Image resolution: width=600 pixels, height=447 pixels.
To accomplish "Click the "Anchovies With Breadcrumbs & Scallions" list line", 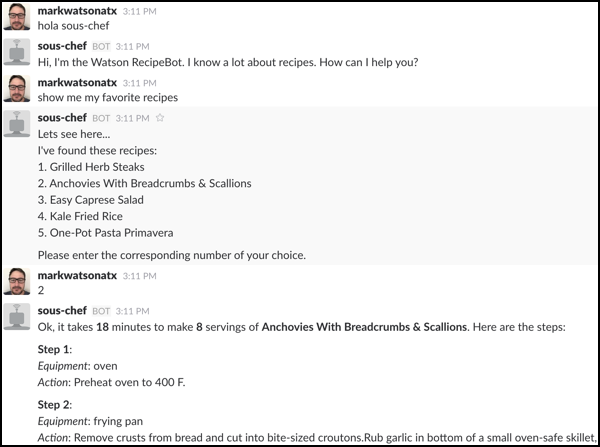I will (145, 183).
